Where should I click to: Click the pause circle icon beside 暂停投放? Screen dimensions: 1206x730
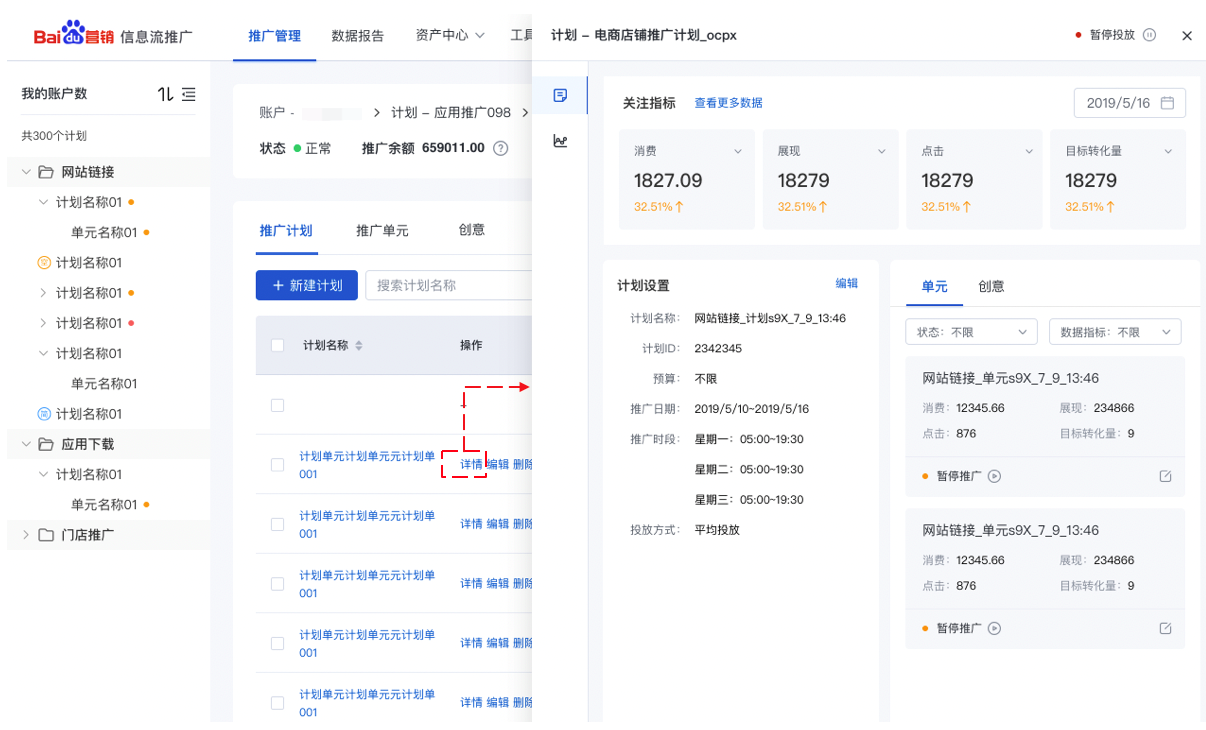pos(1149,35)
